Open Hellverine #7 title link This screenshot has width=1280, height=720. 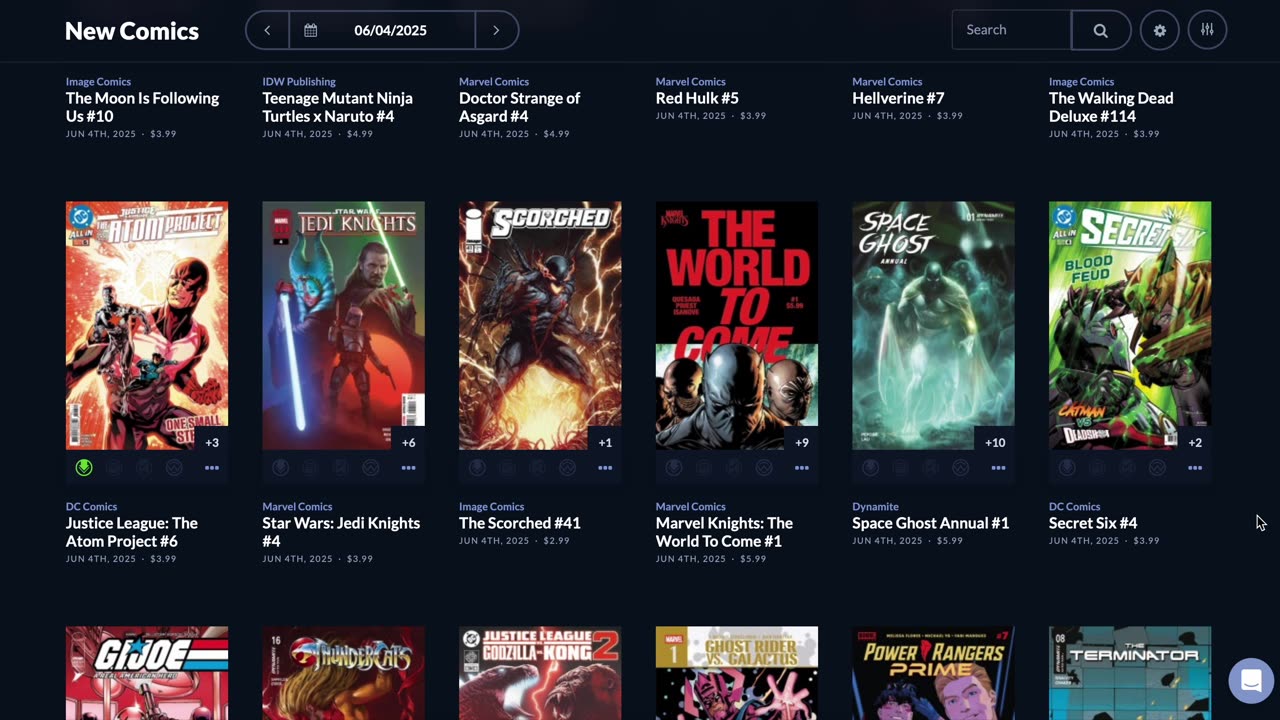898,98
